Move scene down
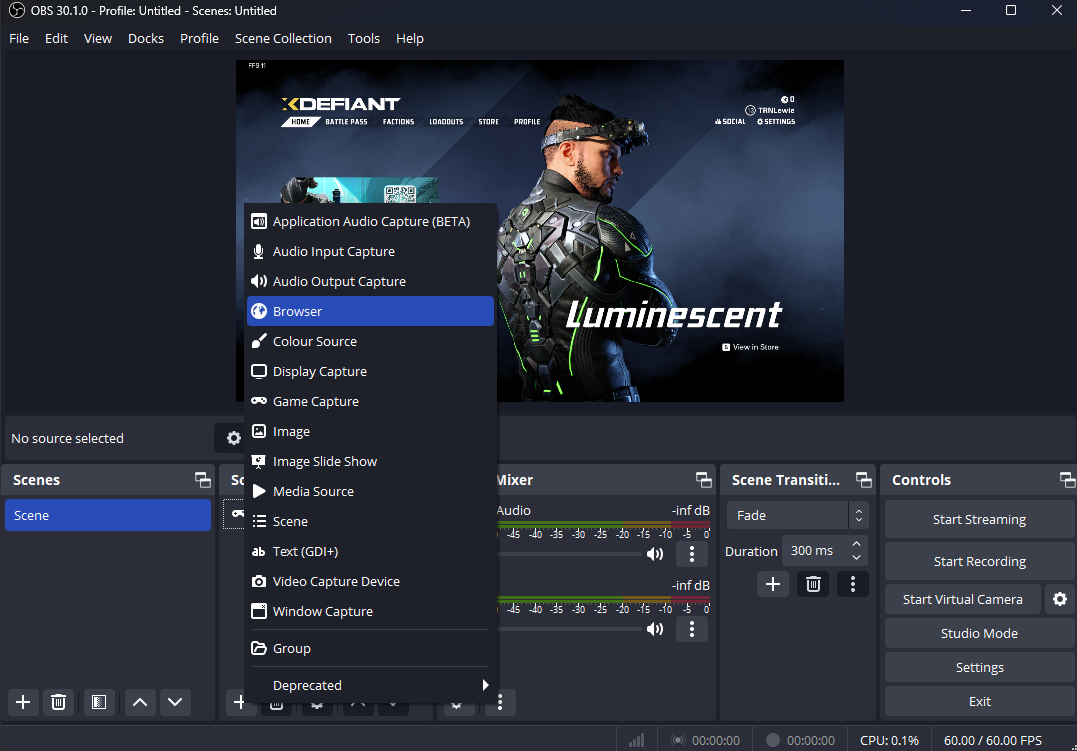 pyautogui.click(x=175, y=702)
